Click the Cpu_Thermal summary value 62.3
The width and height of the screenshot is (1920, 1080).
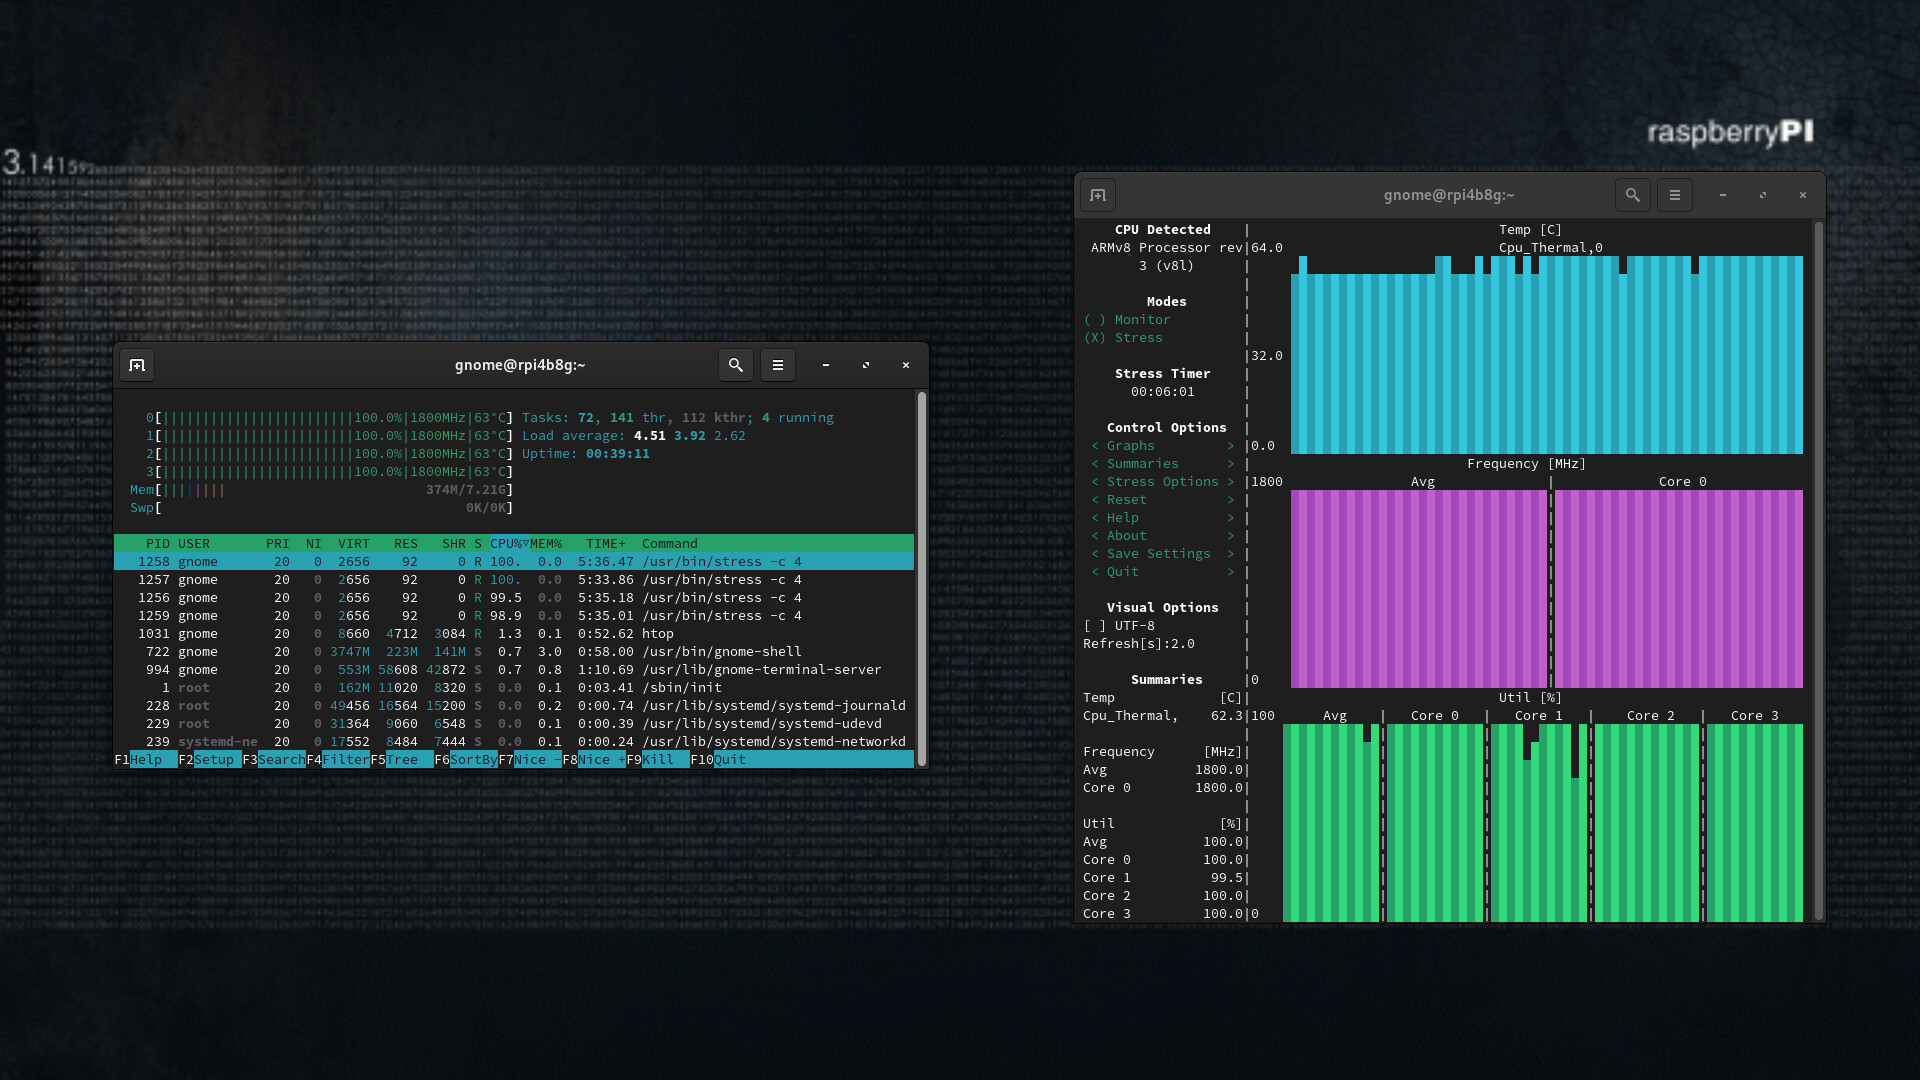coord(1227,716)
